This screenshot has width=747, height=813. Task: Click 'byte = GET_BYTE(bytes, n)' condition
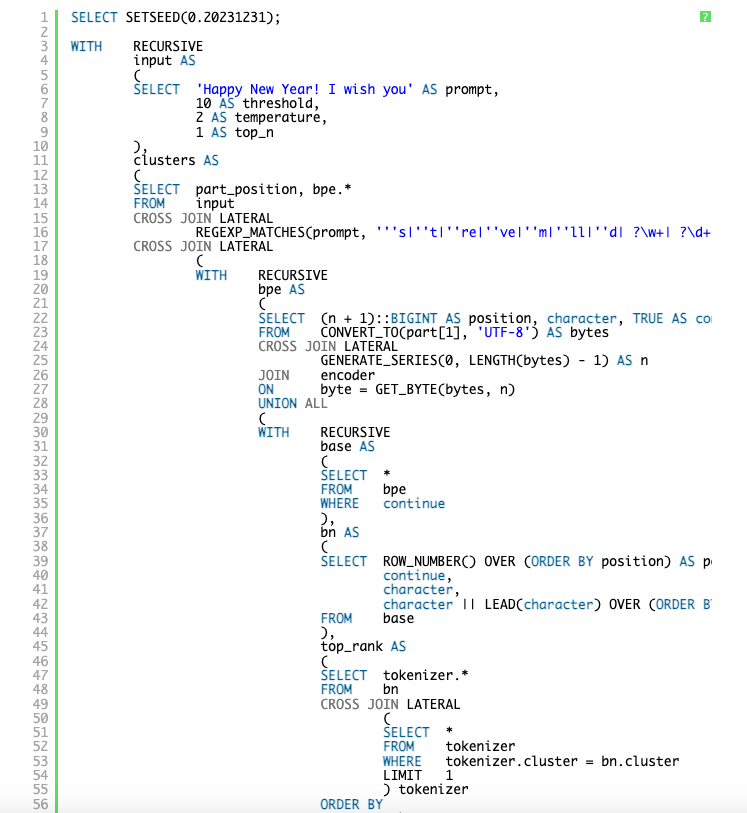(x=418, y=389)
